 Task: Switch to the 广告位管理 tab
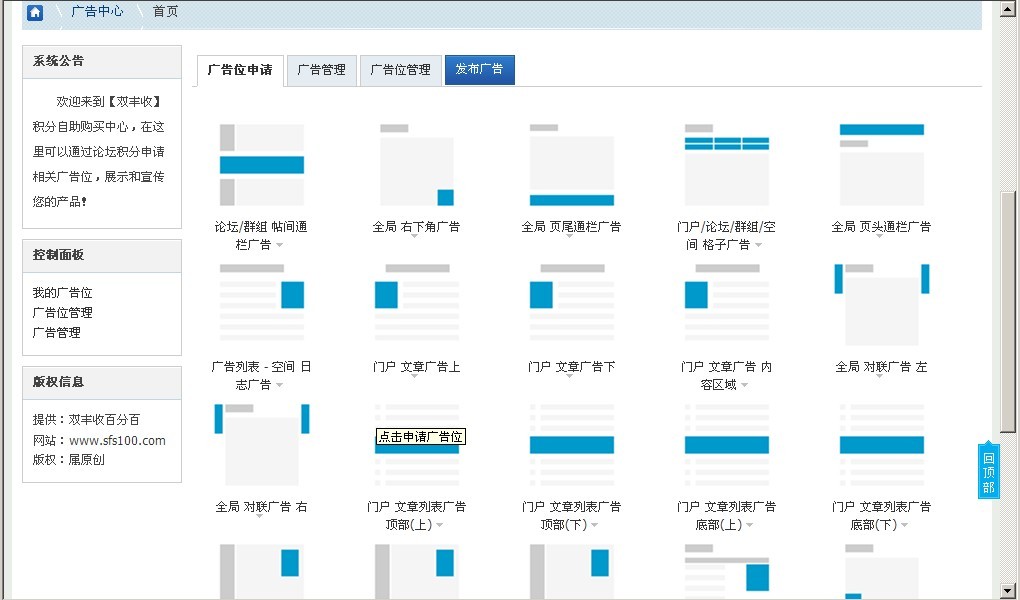(400, 70)
